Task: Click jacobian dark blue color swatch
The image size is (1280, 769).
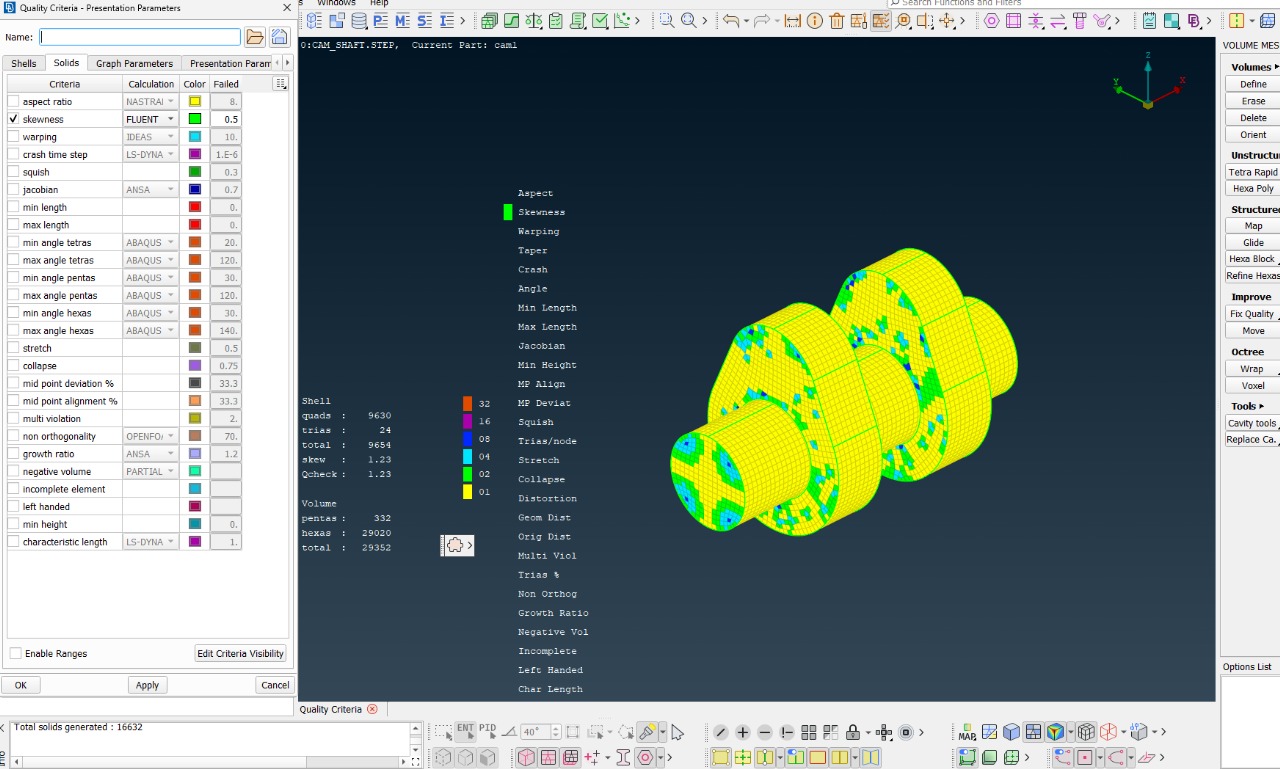Action: pos(195,189)
